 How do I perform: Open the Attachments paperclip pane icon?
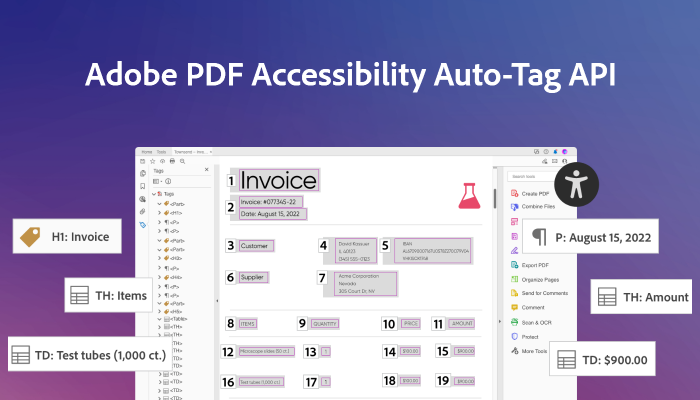tap(143, 212)
